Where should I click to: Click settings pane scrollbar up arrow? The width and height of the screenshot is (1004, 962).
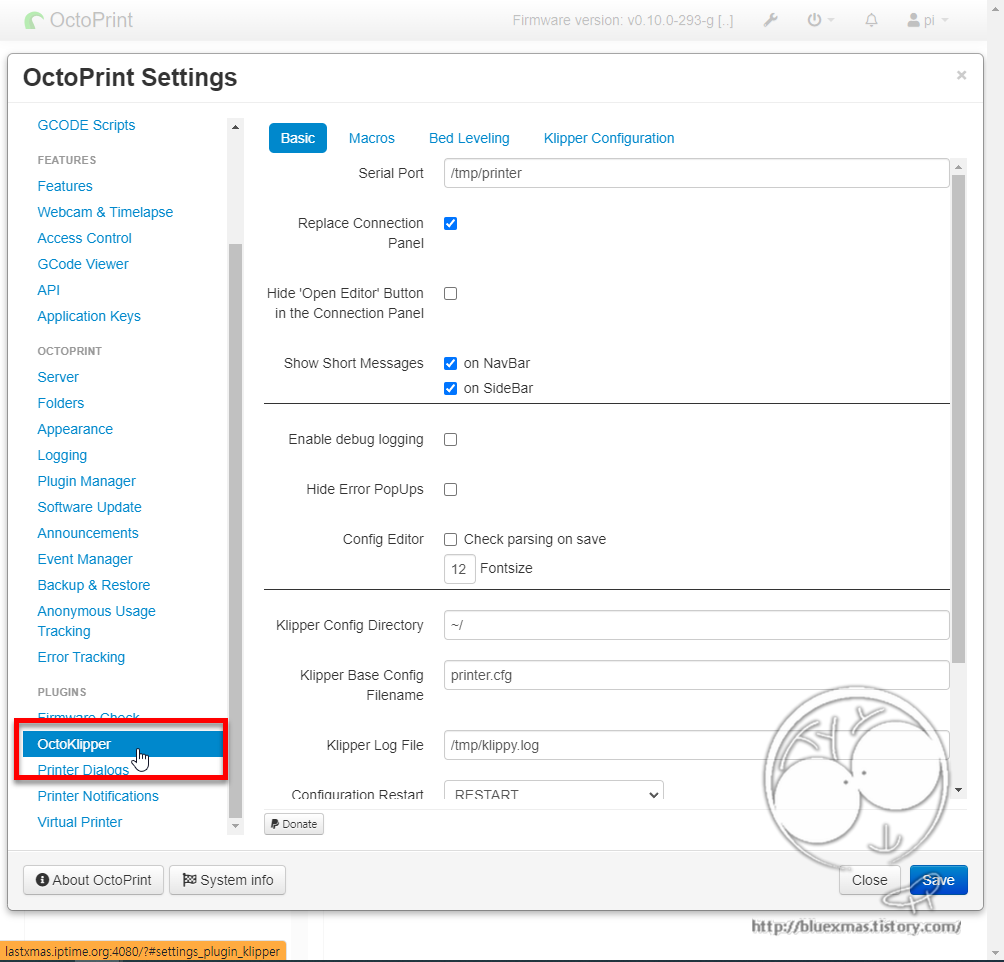(959, 167)
